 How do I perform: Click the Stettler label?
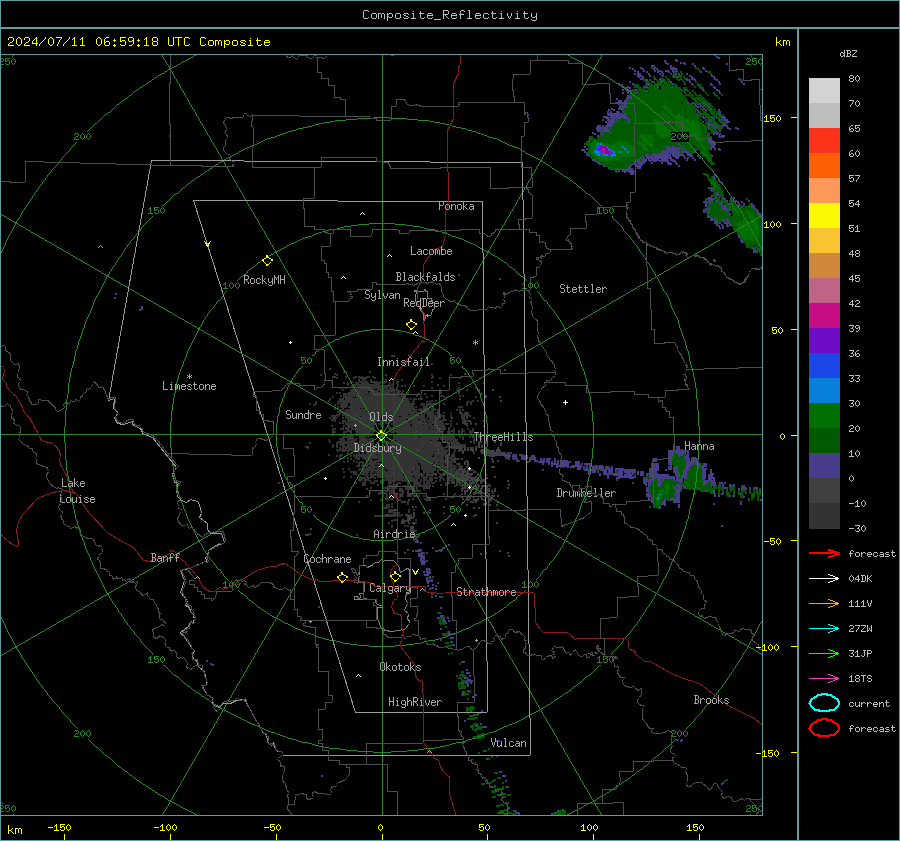coord(583,289)
